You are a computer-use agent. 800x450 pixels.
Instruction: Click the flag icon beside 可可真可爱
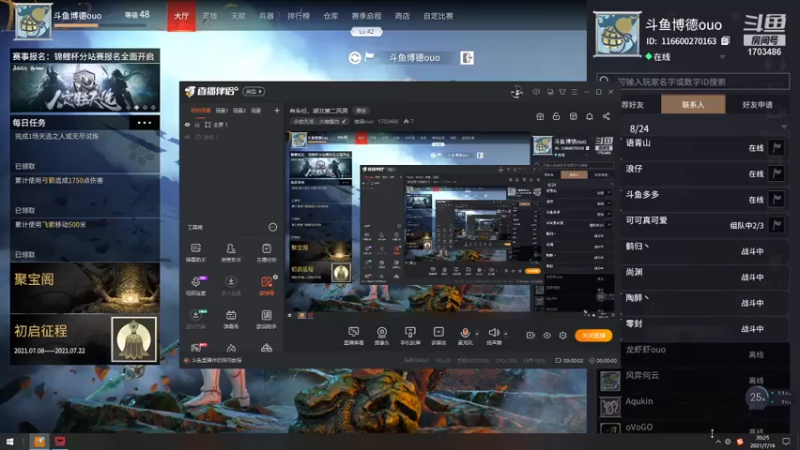coord(777,224)
